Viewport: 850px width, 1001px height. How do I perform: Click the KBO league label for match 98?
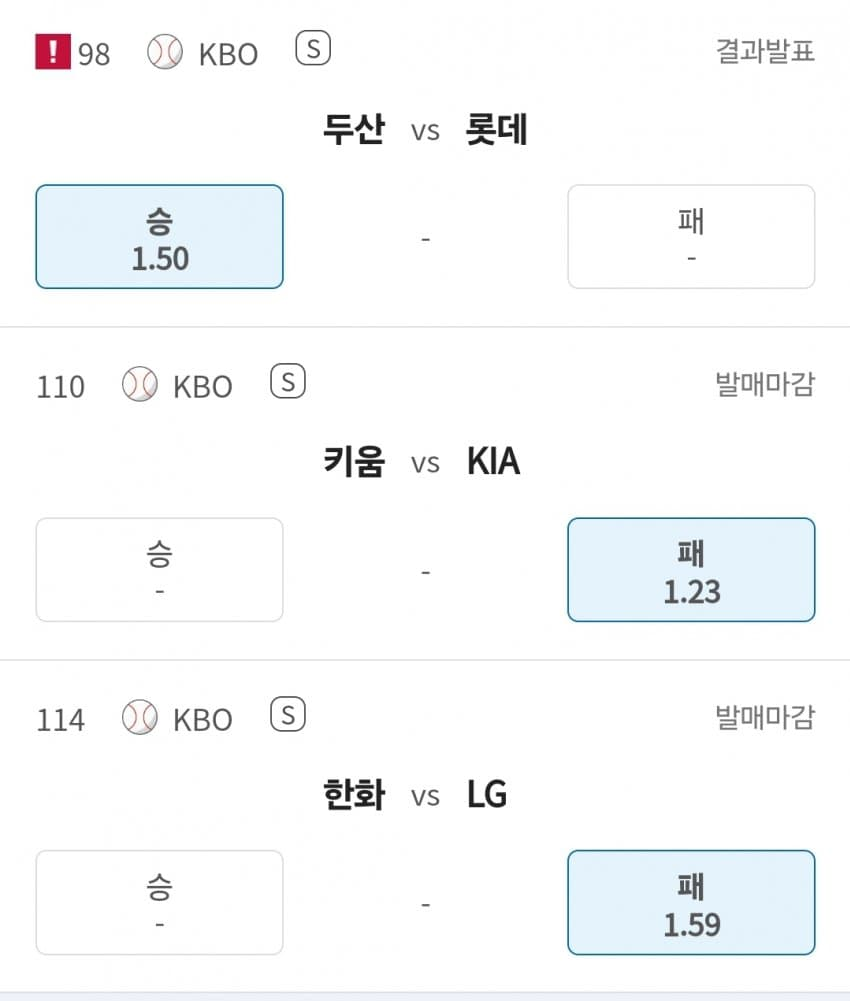click(228, 54)
